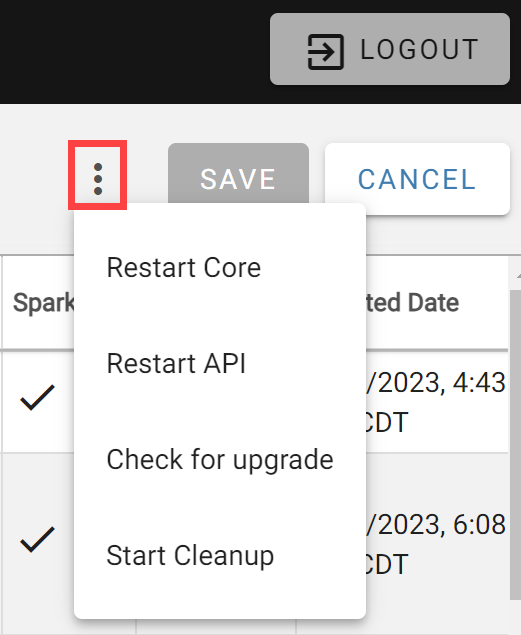
Task: Select the date cell showing 6:08
Action: pyautogui.click(x=436, y=544)
